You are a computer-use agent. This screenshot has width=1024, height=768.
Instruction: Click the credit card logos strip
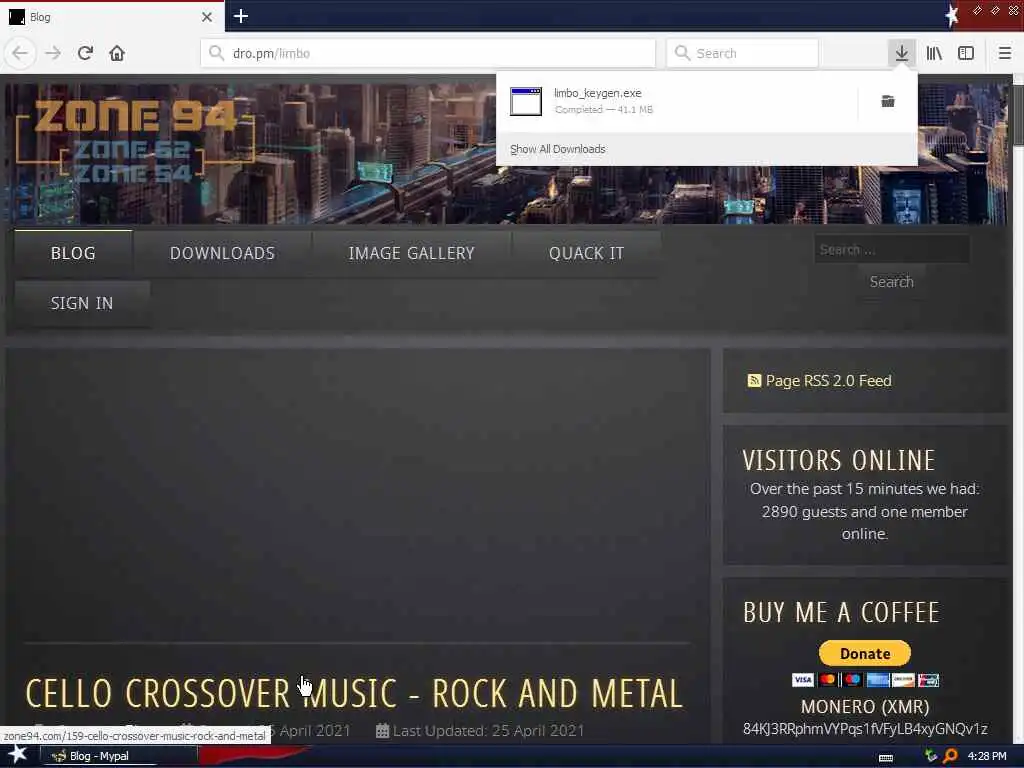tap(865, 680)
